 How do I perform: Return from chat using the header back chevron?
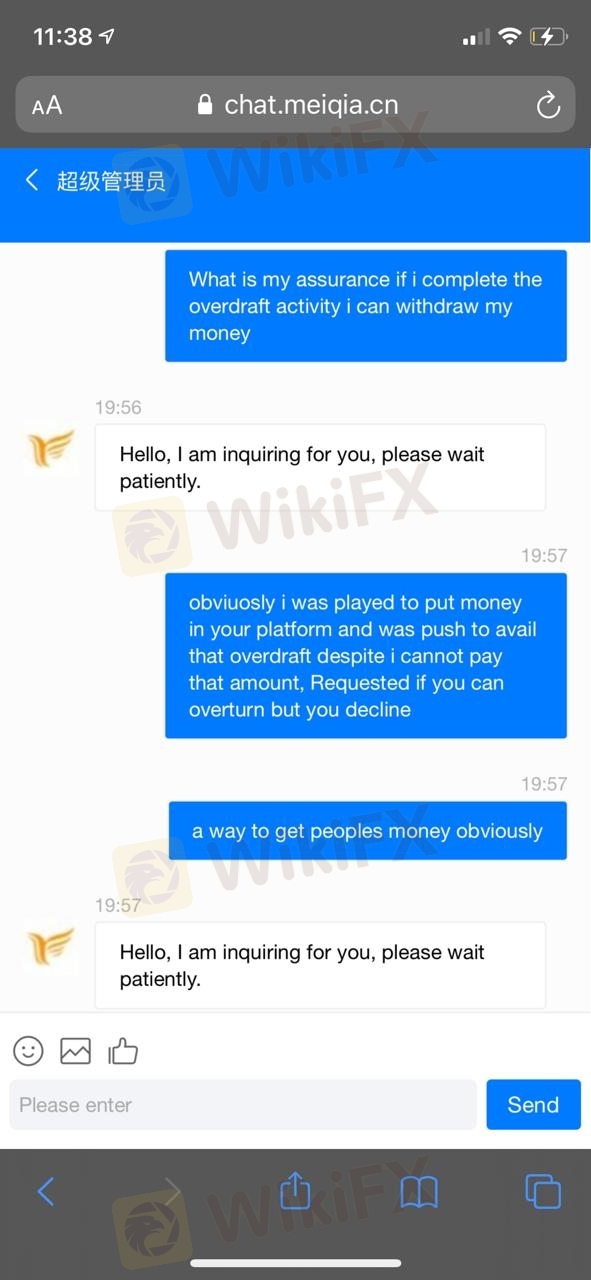click(x=32, y=180)
